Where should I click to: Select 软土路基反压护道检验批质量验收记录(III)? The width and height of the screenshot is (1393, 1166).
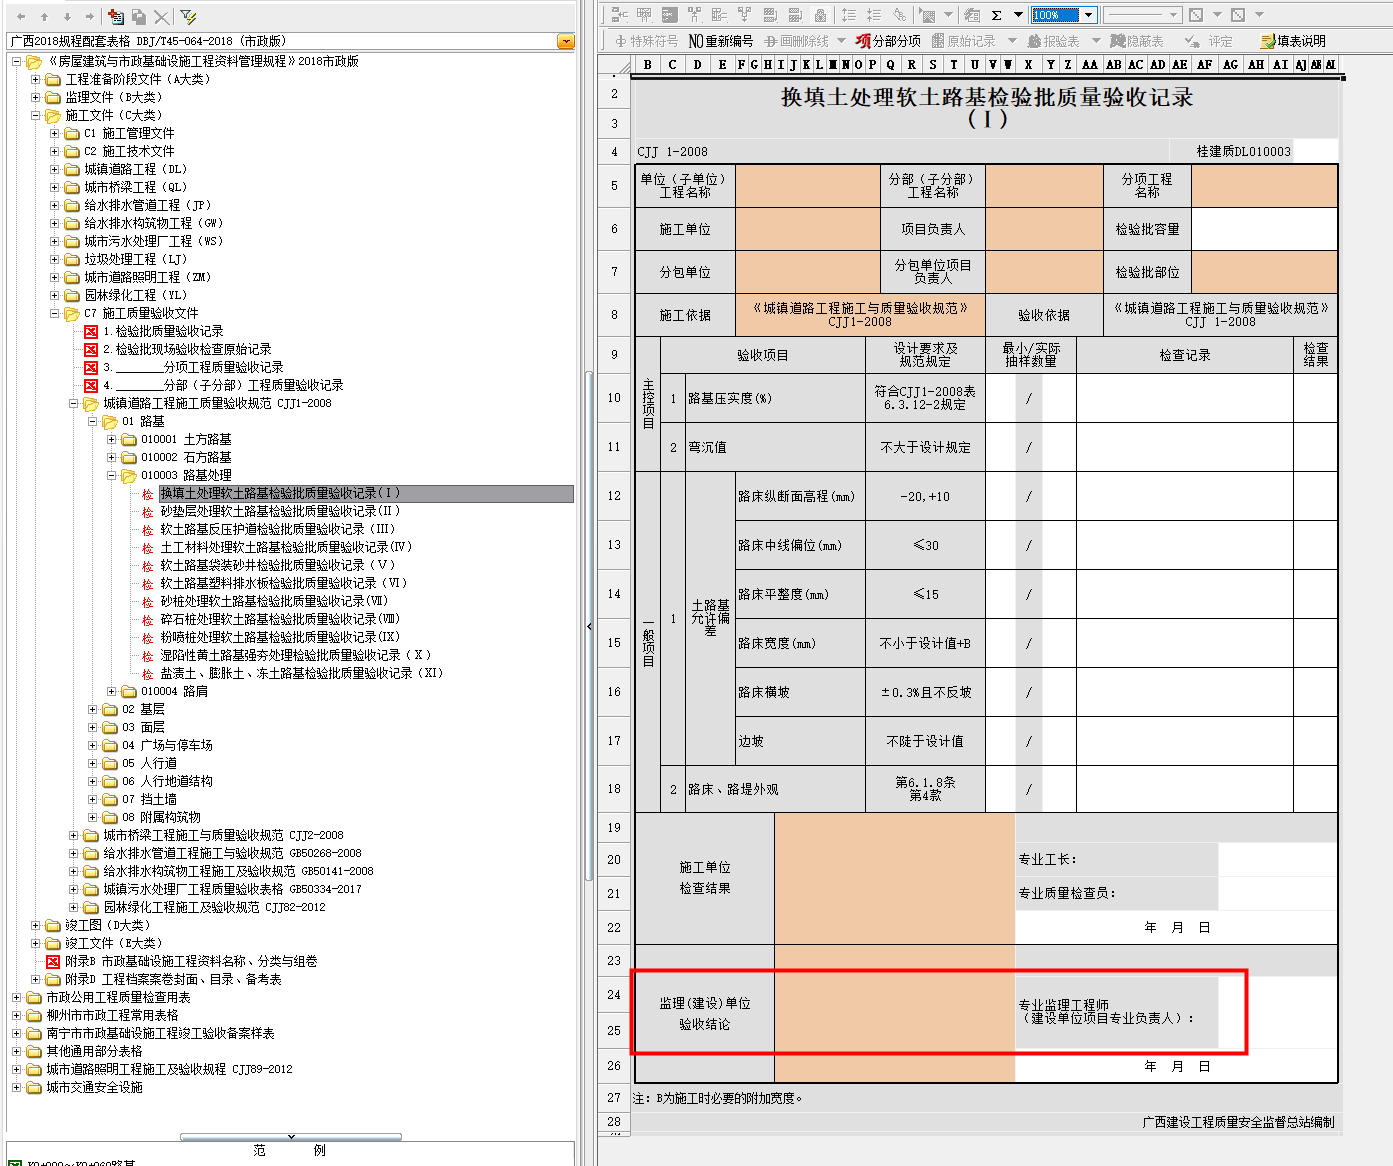point(278,529)
